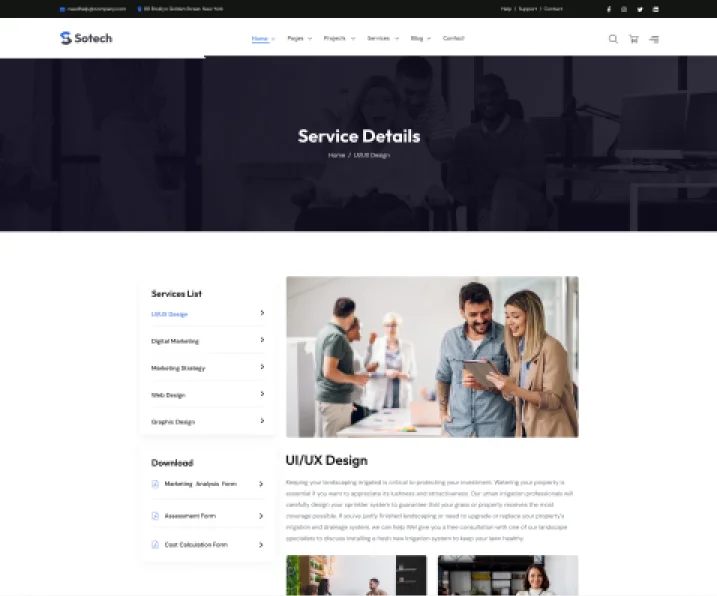The image size is (717, 596).
Task: Visit the Twitter profile icon
Action: click(640, 9)
